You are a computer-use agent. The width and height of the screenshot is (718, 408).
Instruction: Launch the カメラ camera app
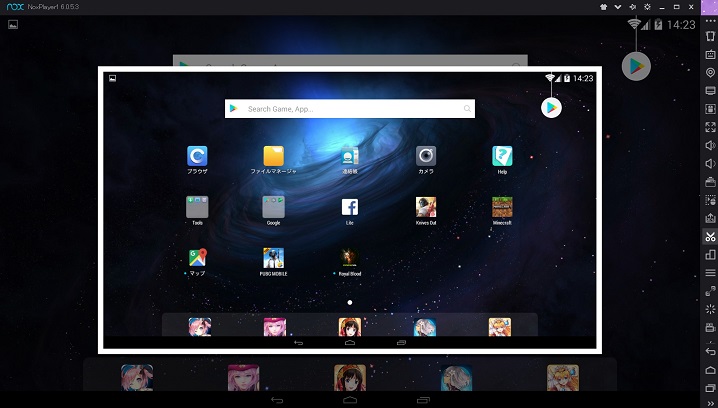coord(426,156)
